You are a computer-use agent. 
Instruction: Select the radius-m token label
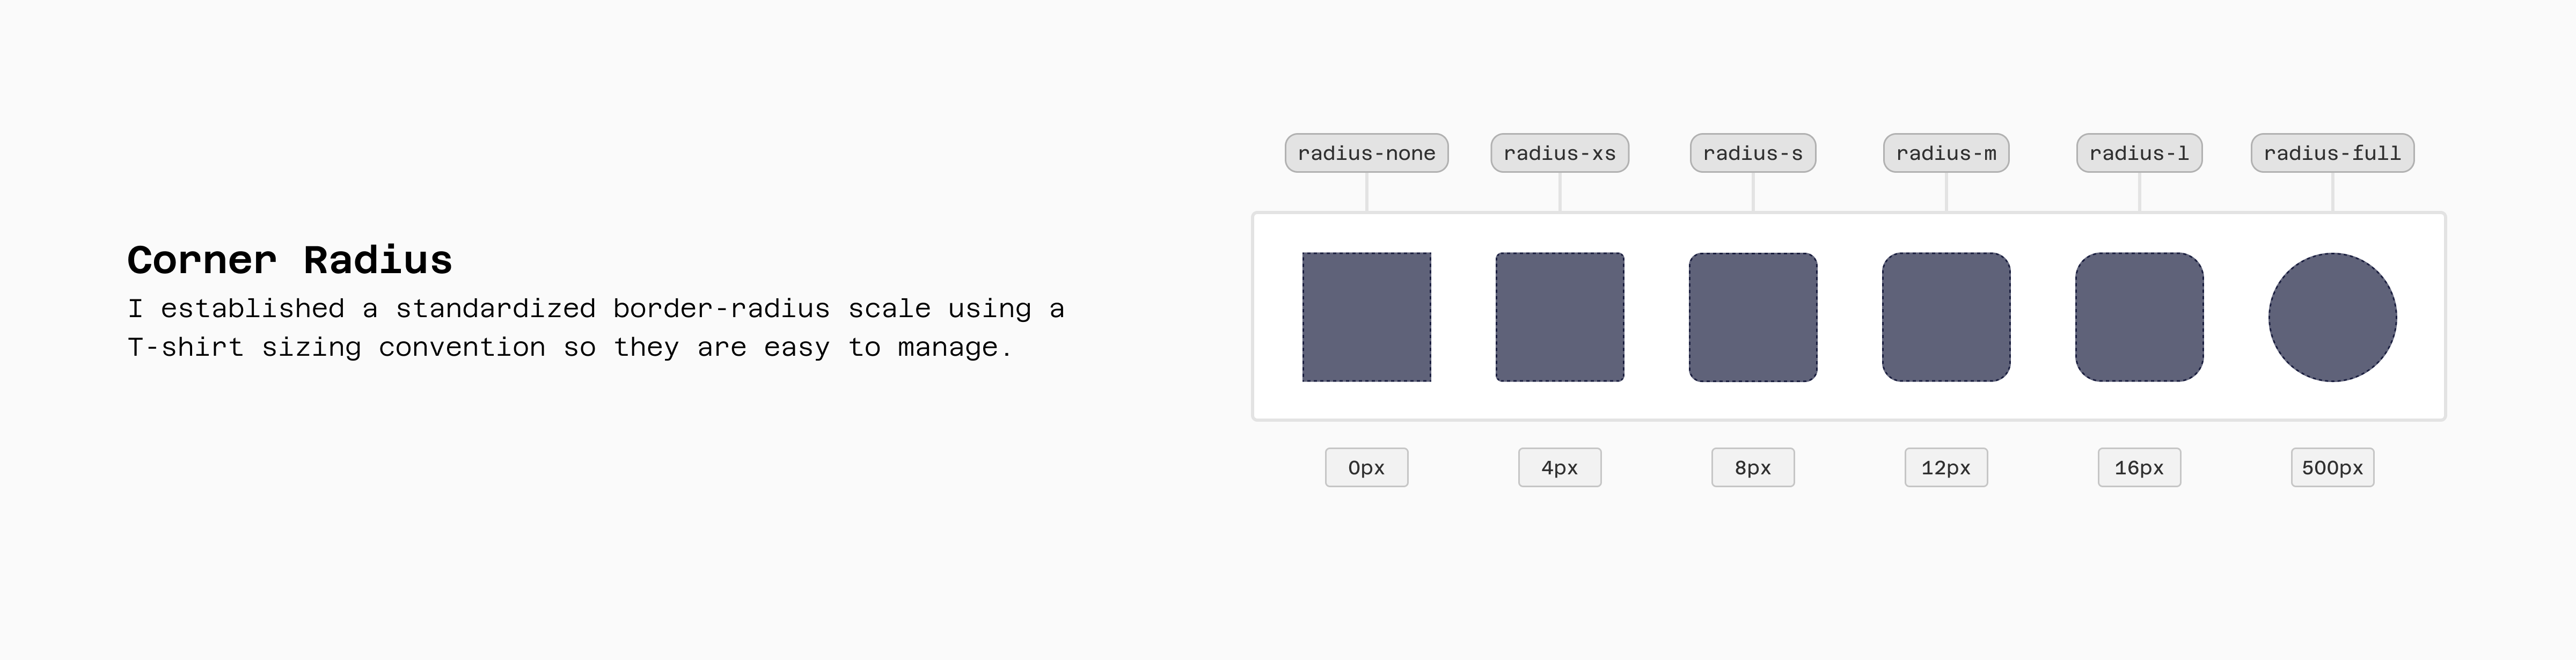pyautogui.click(x=1945, y=153)
